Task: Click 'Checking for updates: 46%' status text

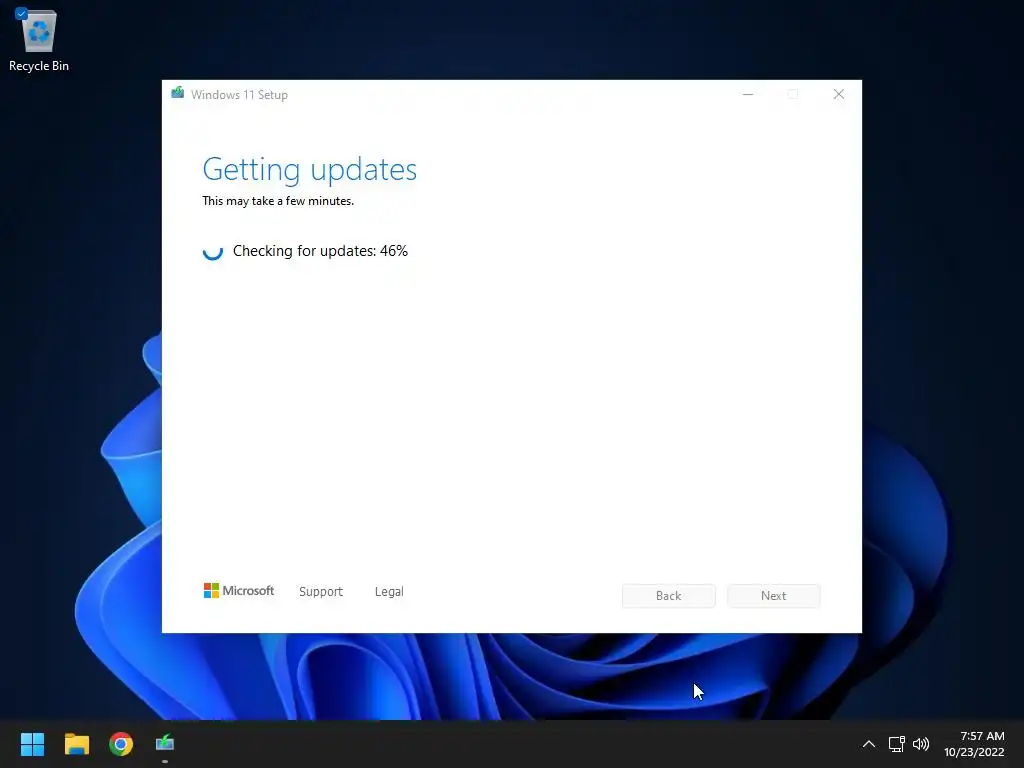Action: point(320,251)
